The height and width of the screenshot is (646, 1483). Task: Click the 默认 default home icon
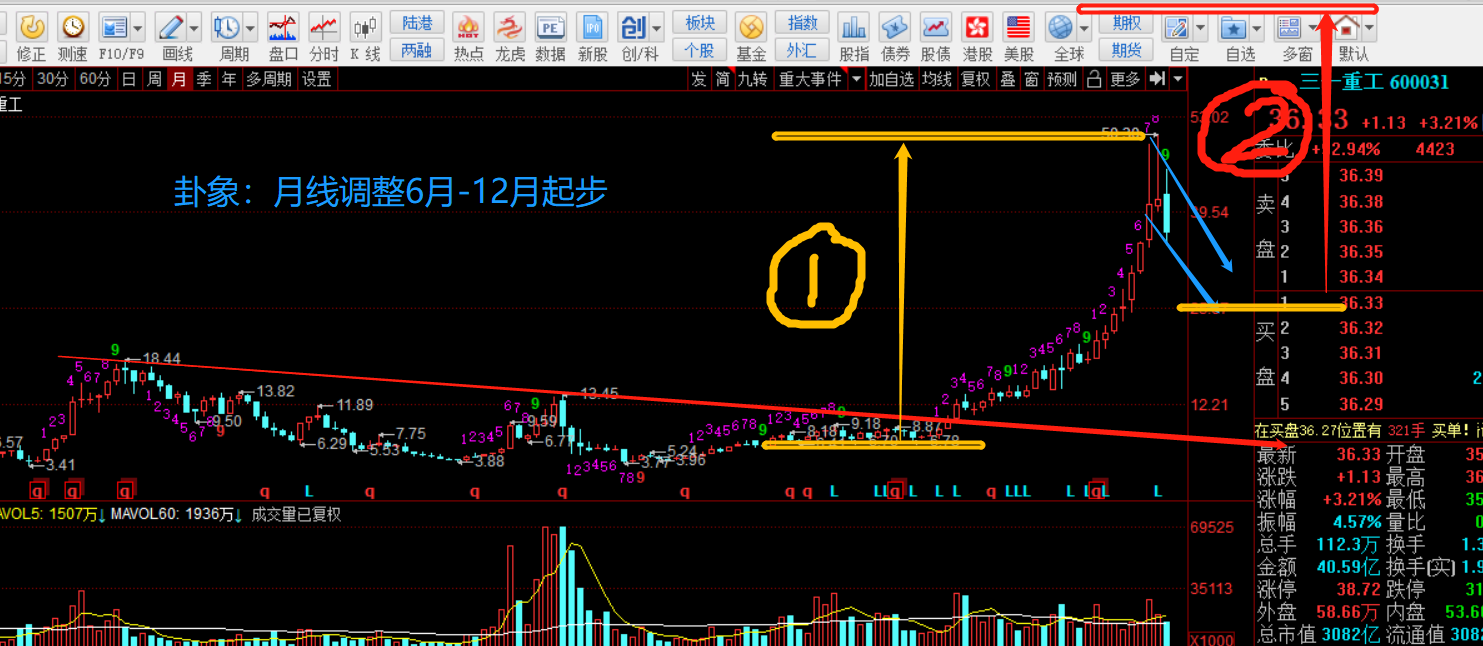click(1348, 27)
